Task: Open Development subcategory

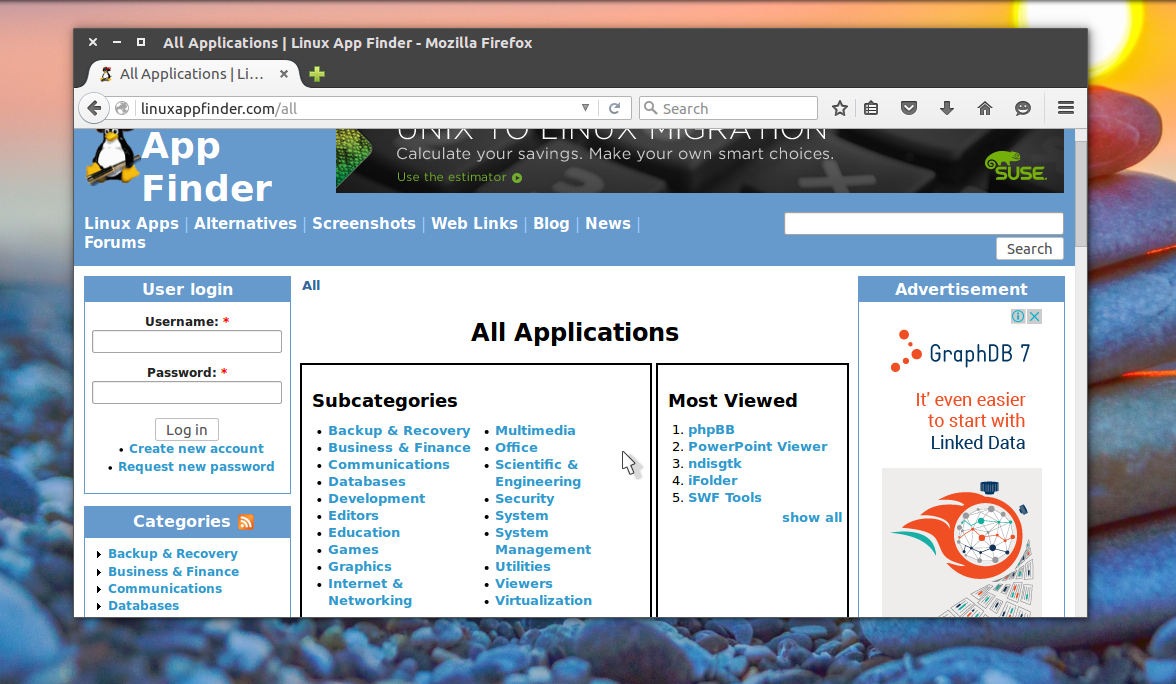Action: 376,499
